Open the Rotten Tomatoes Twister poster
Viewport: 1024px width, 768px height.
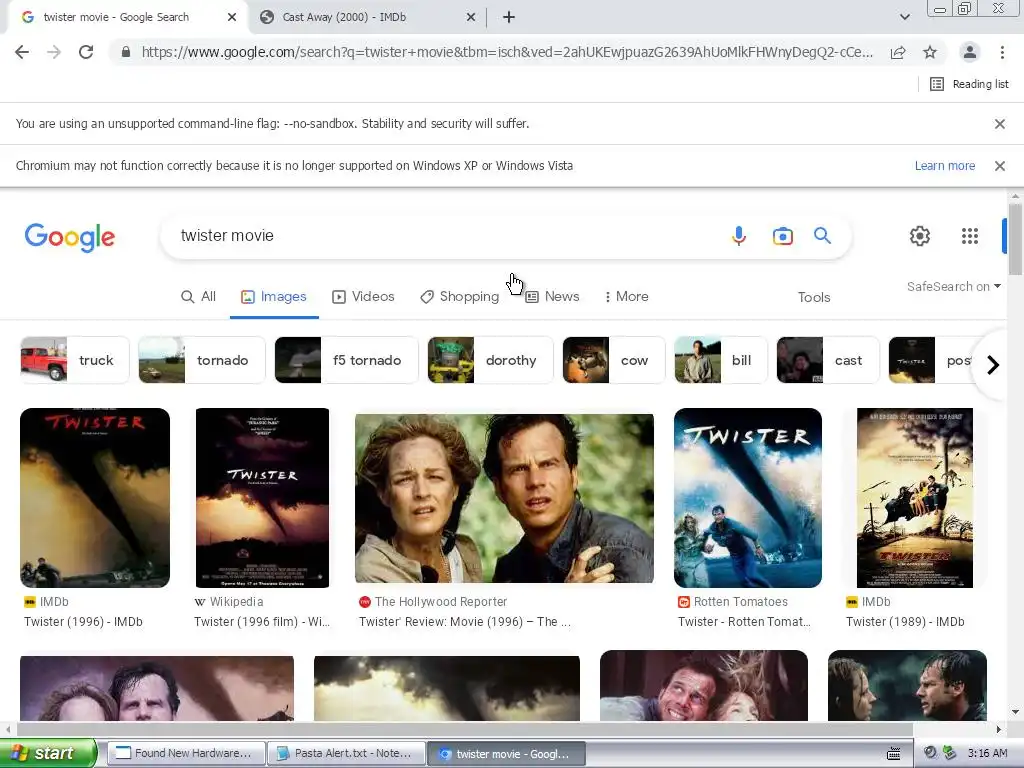point(748,498)
